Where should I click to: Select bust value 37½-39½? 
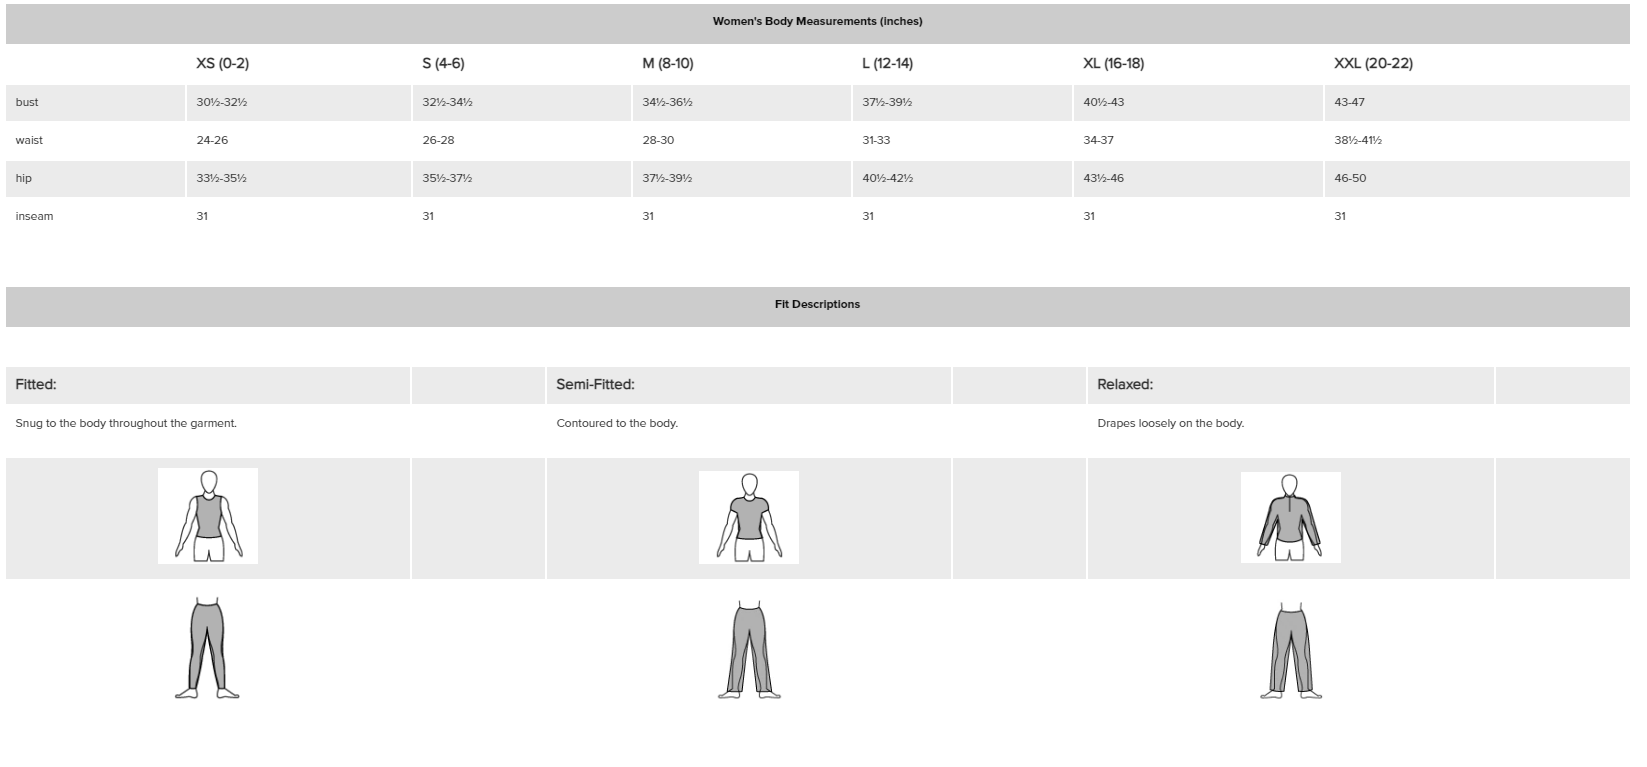coord(887,102)
